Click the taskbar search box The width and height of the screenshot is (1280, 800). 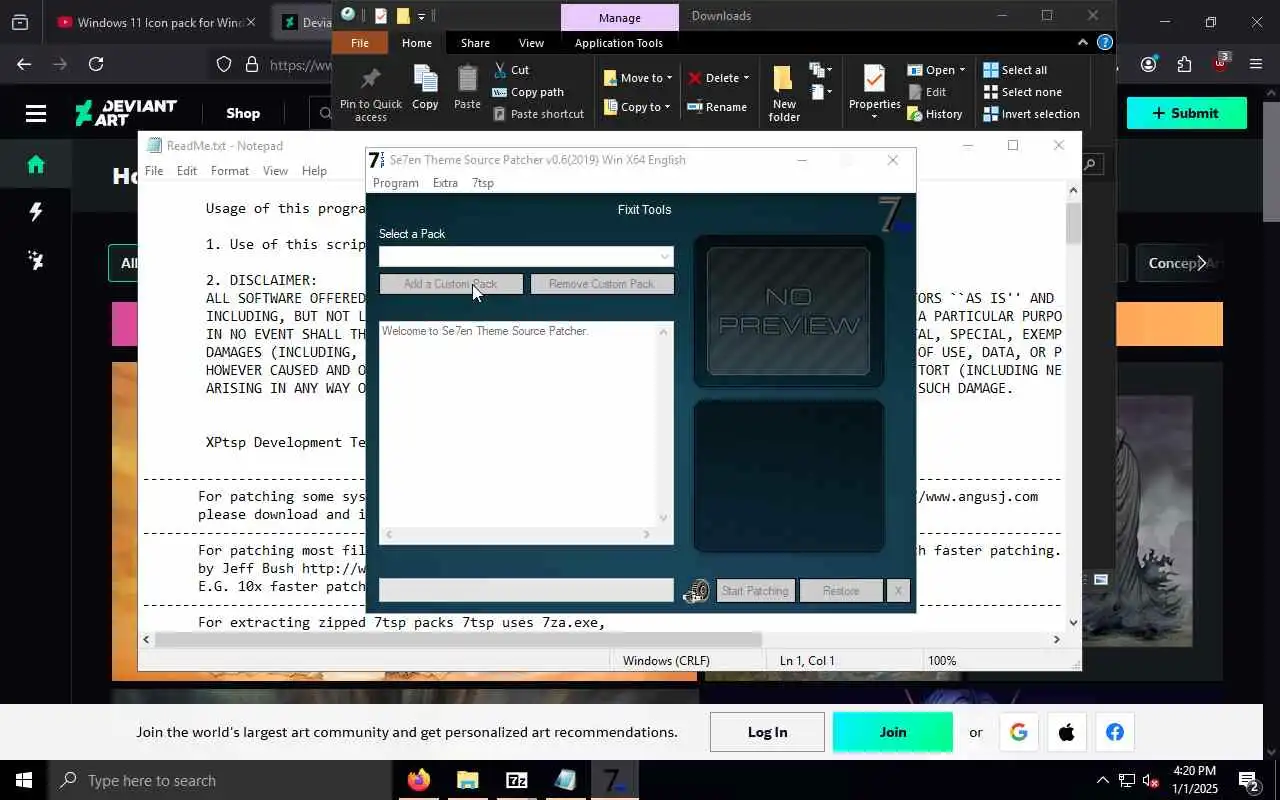220,780
